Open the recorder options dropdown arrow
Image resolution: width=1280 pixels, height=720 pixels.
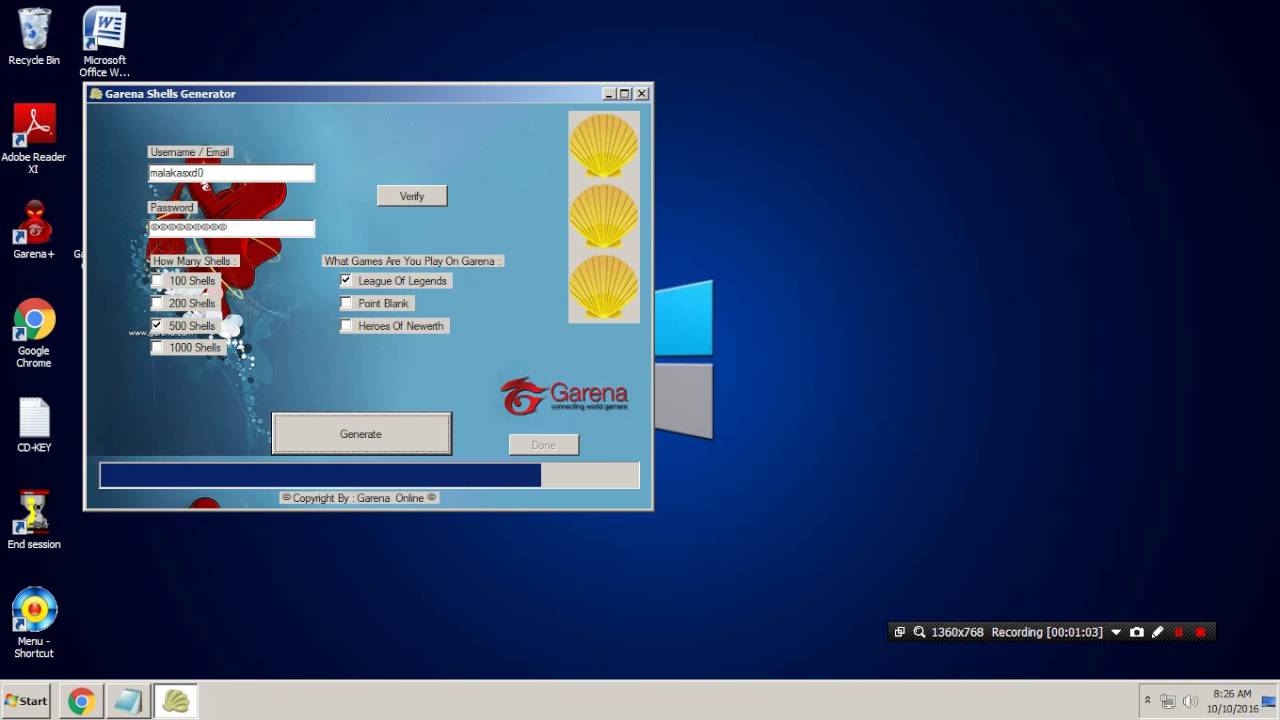1116,632
